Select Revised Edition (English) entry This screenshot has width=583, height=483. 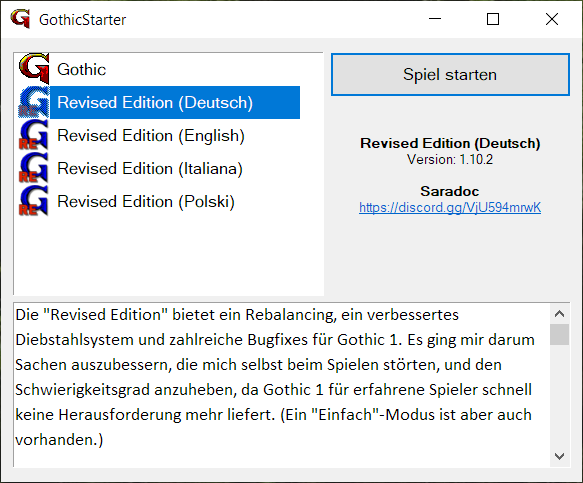click(x=151, y=136)
